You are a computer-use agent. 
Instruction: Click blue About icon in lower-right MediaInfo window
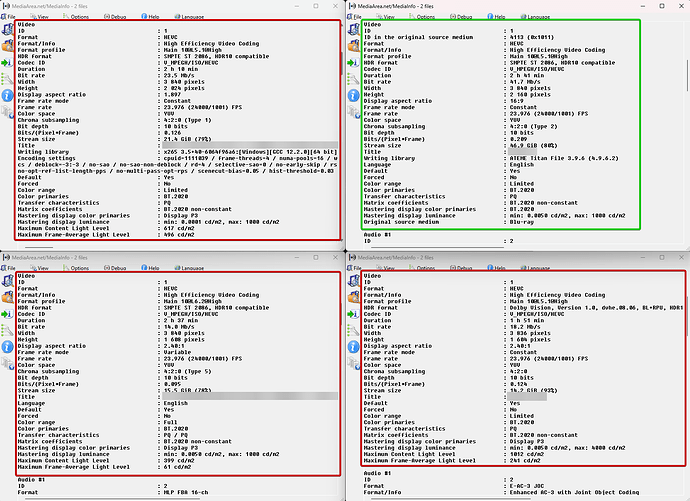pyautogui.click(x=354, y=347)
